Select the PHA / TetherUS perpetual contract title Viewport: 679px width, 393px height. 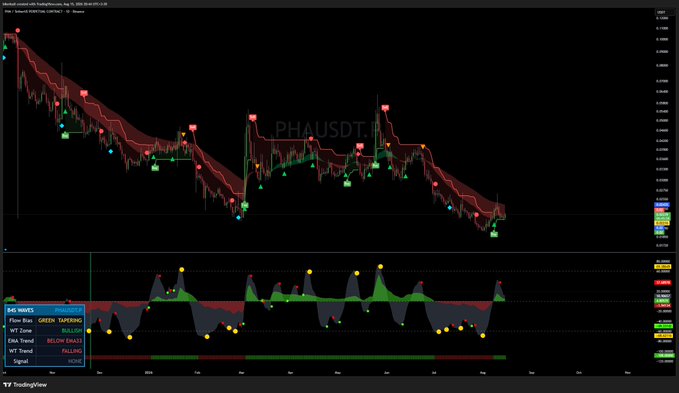[44, 12]
